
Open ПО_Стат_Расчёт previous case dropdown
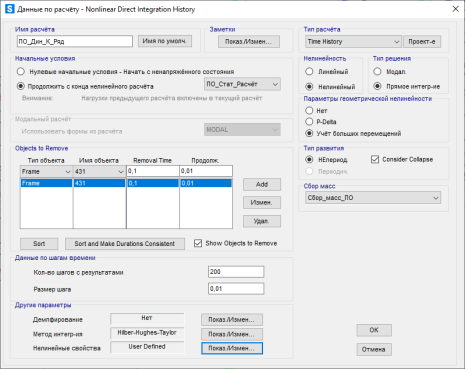[242, 84]
